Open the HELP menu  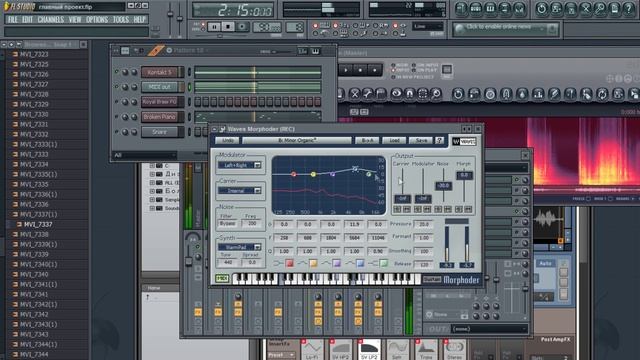point(140,20)
